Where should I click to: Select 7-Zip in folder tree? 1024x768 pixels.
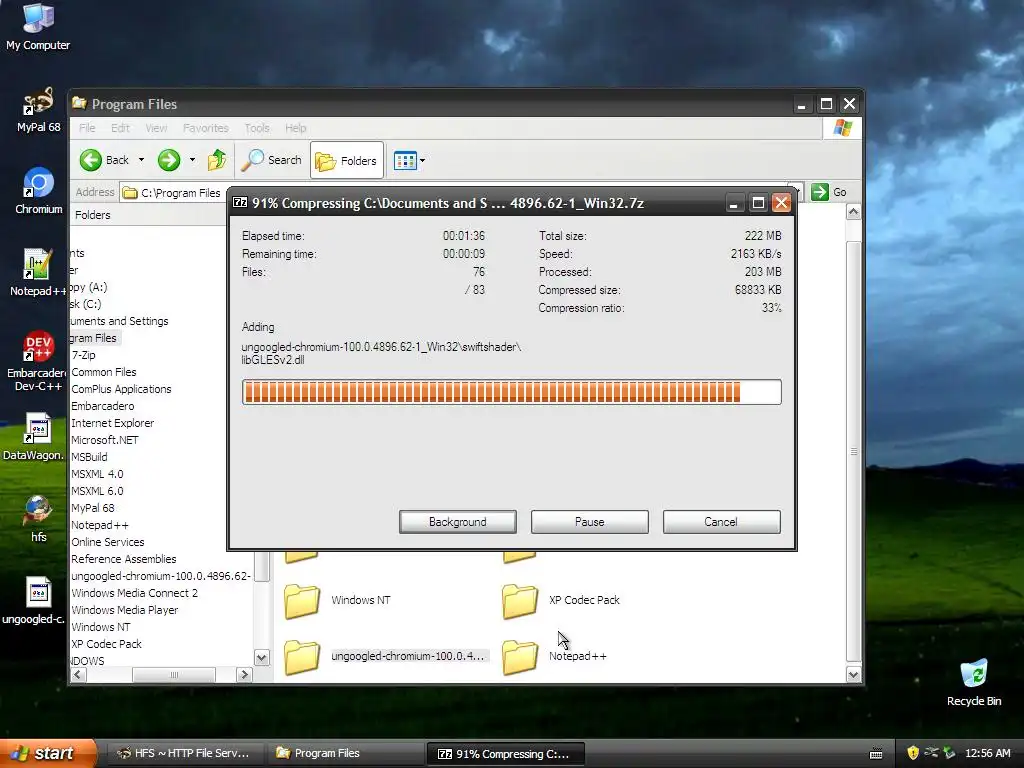[84, 355]
